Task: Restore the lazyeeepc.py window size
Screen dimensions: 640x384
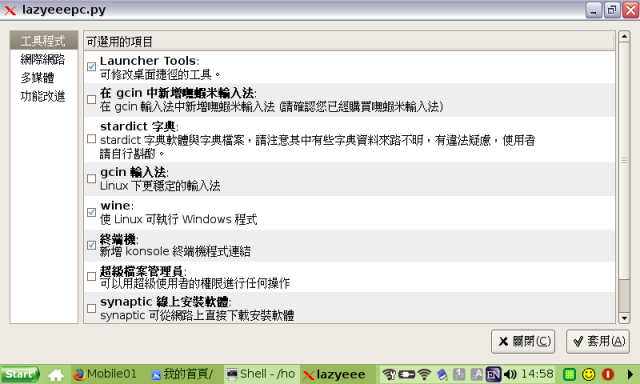Action: (x=612, y=10)
